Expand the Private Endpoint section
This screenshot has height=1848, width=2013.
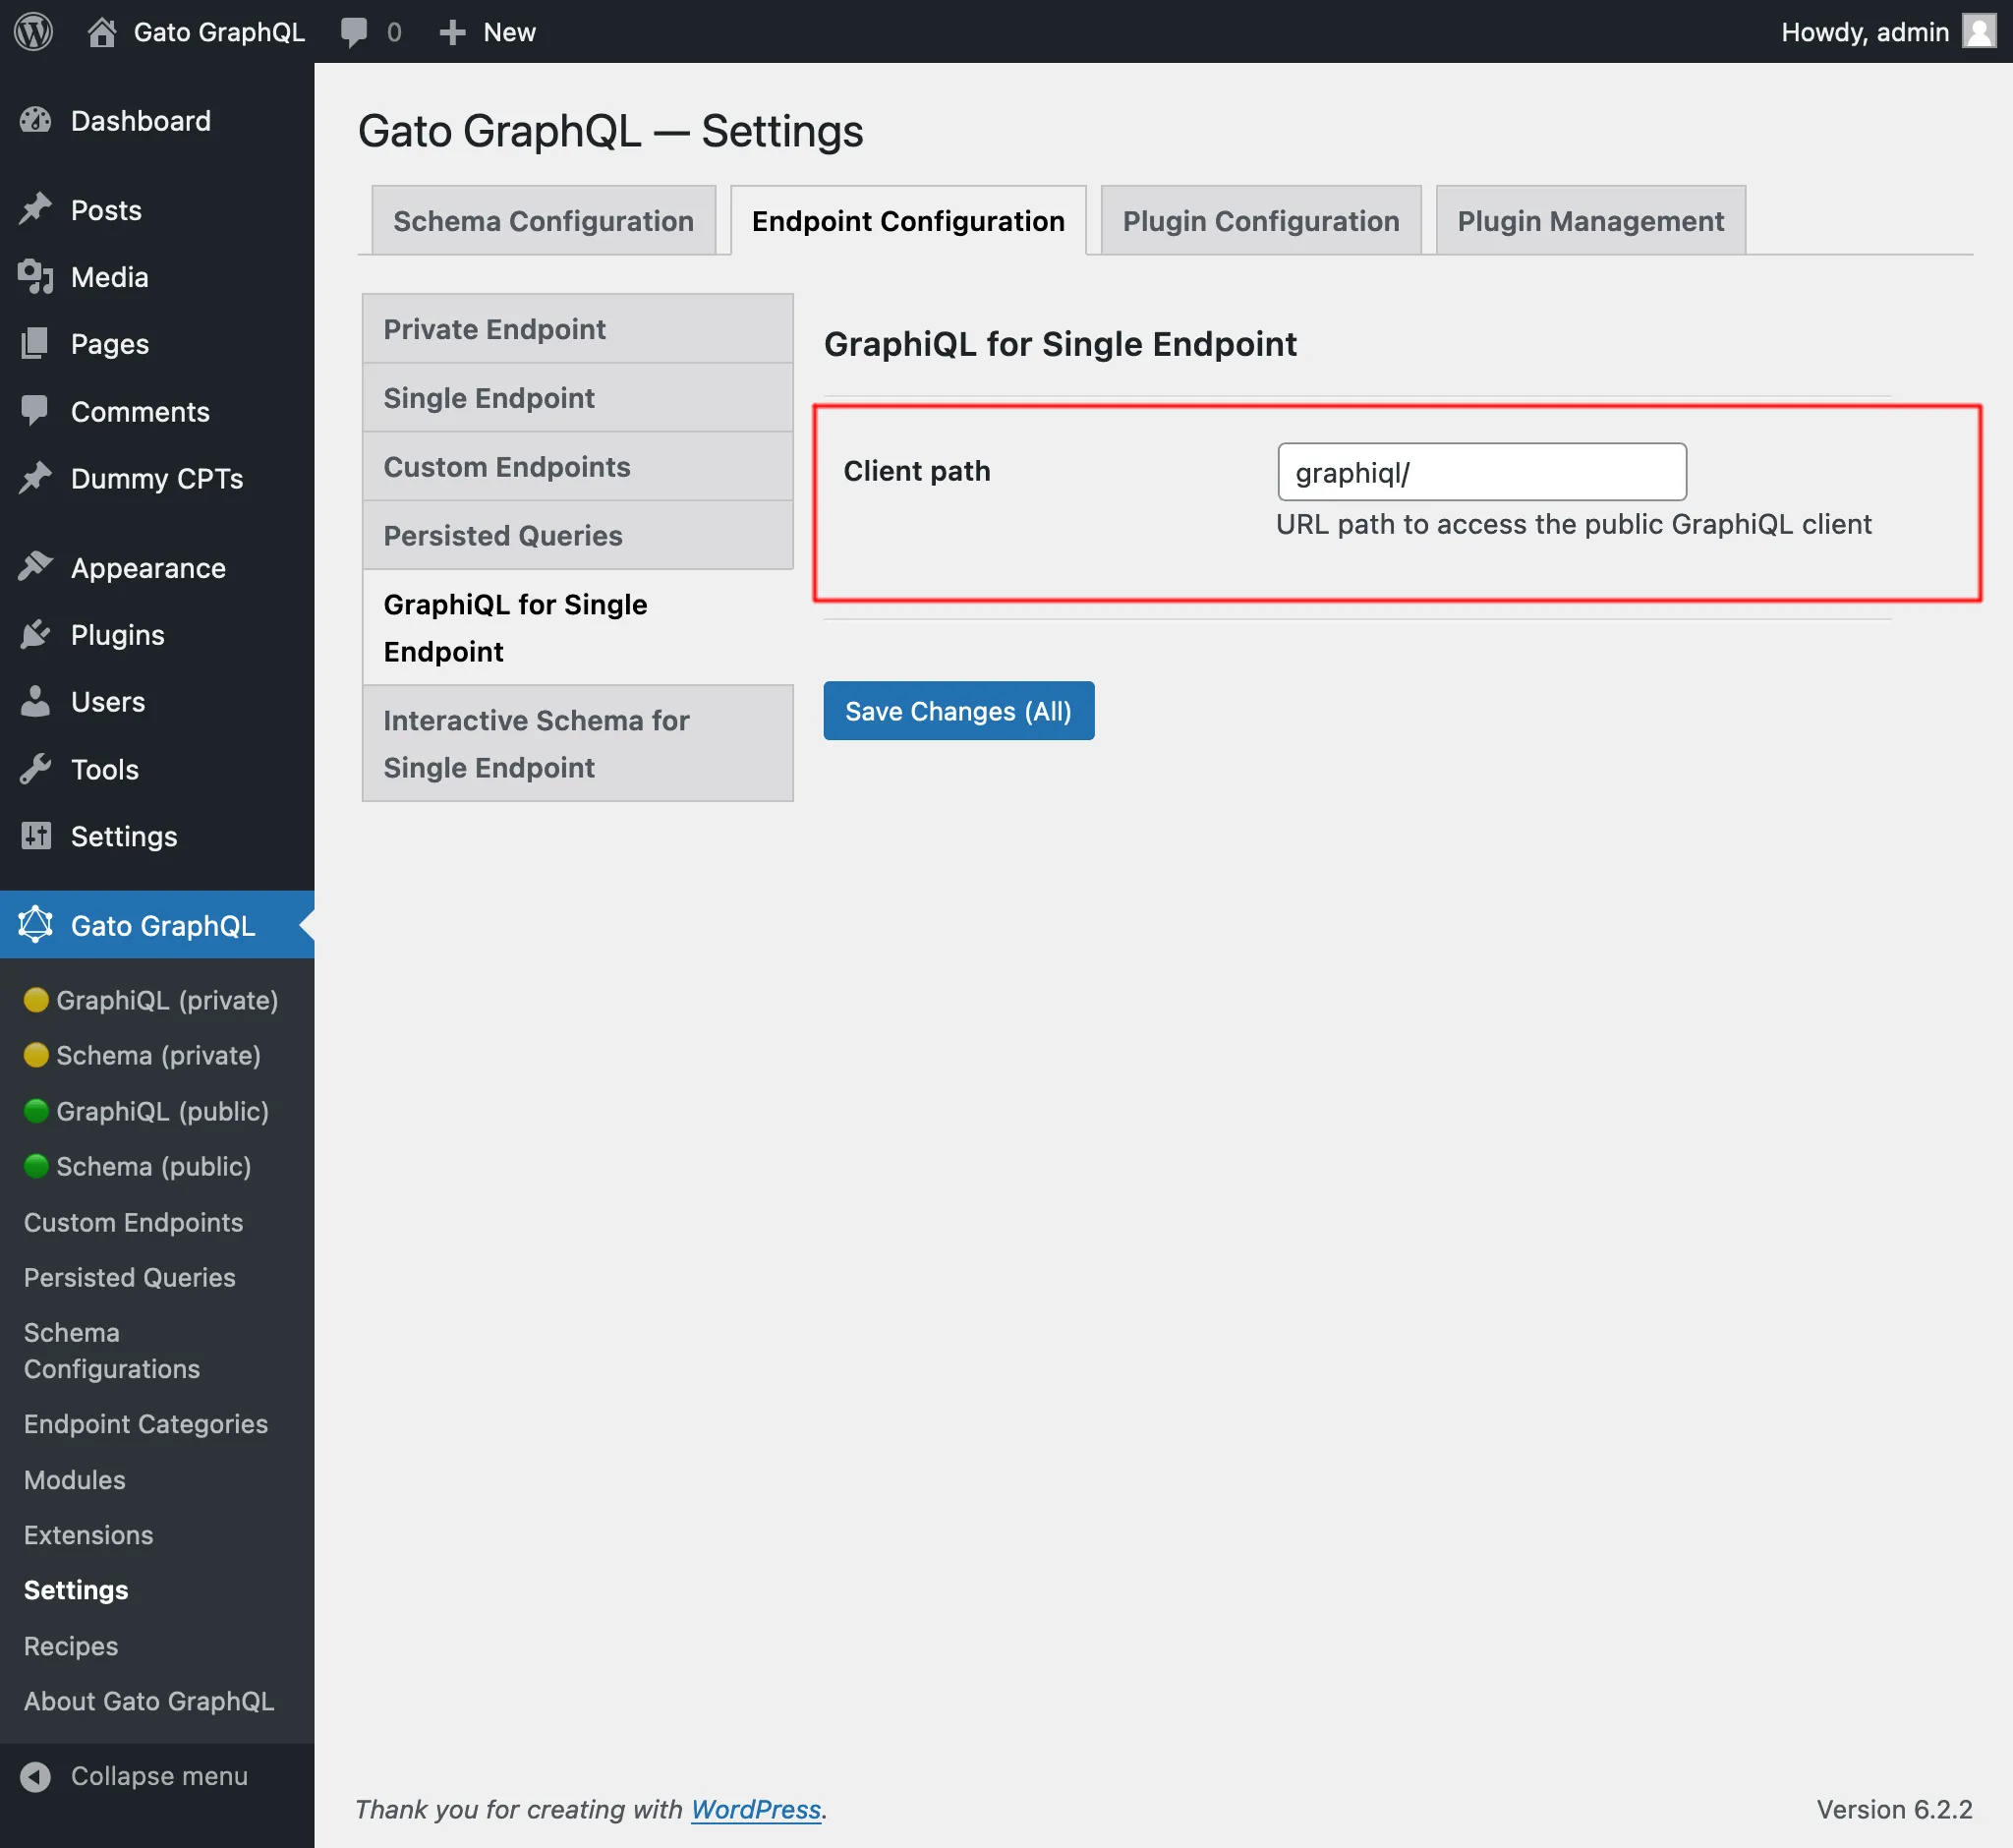tap(496, 328)
